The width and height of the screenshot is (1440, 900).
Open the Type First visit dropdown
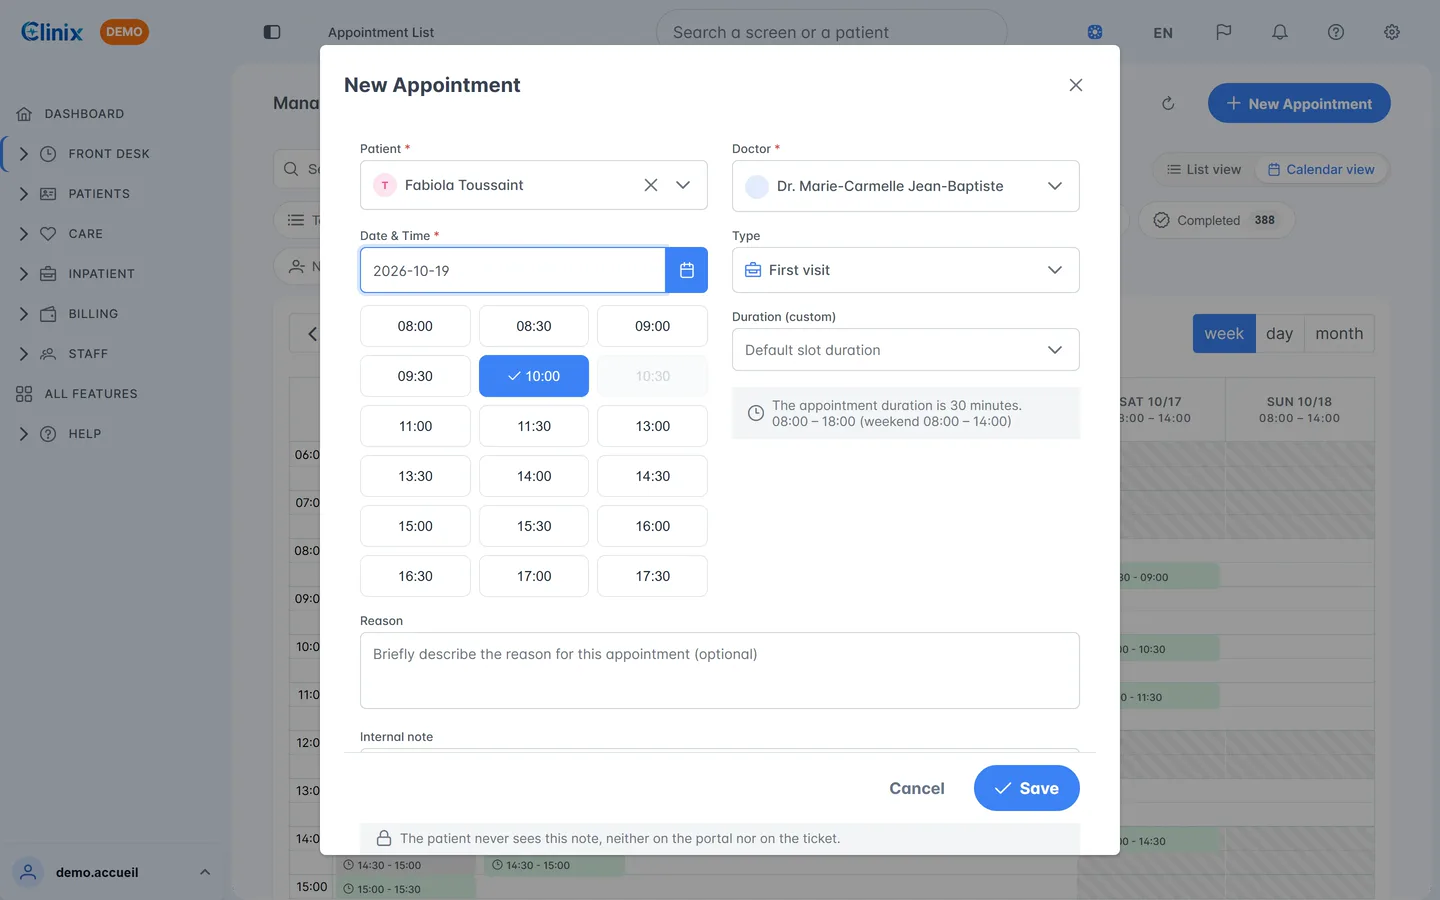coord(905,270)
